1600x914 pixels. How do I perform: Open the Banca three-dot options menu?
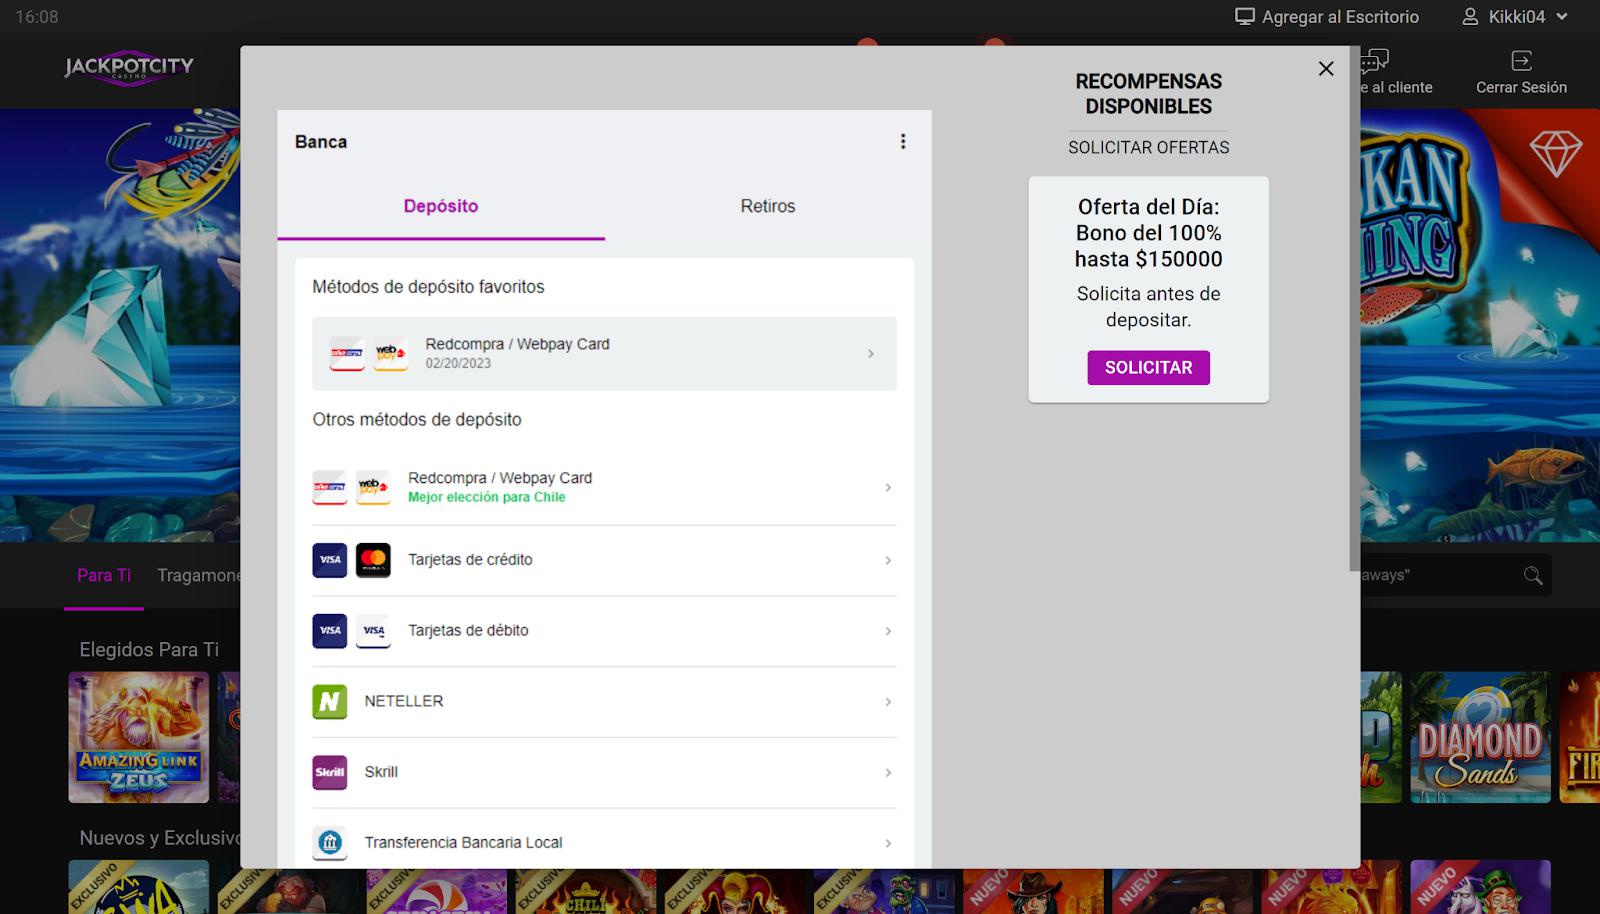click(x=903, y=142)
